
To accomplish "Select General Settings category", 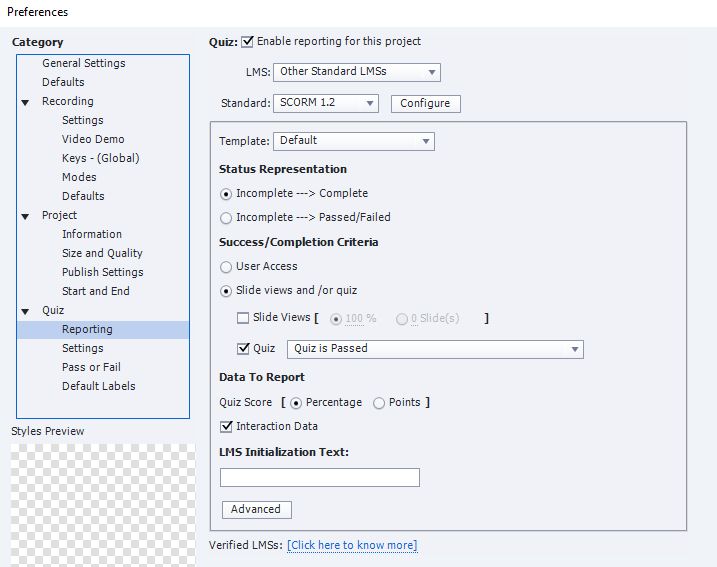I will tap(84, 63).
